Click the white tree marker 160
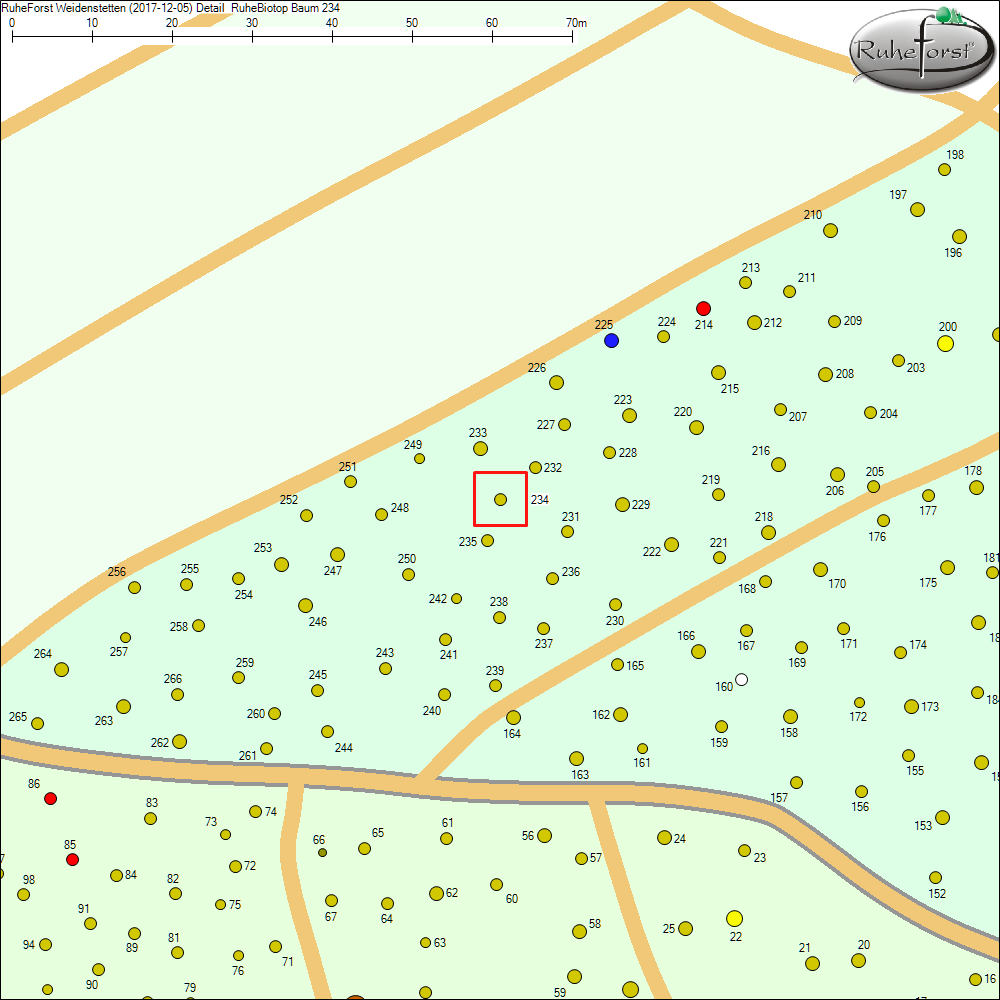 pos(741,680)
